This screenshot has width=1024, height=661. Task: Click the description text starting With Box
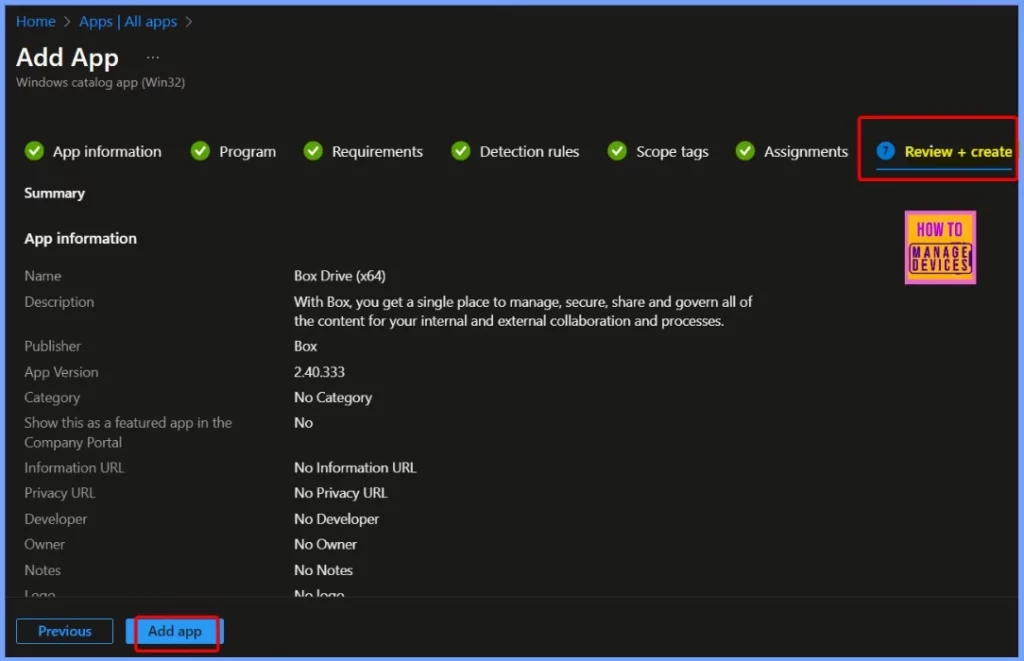(x=523, y=311)
